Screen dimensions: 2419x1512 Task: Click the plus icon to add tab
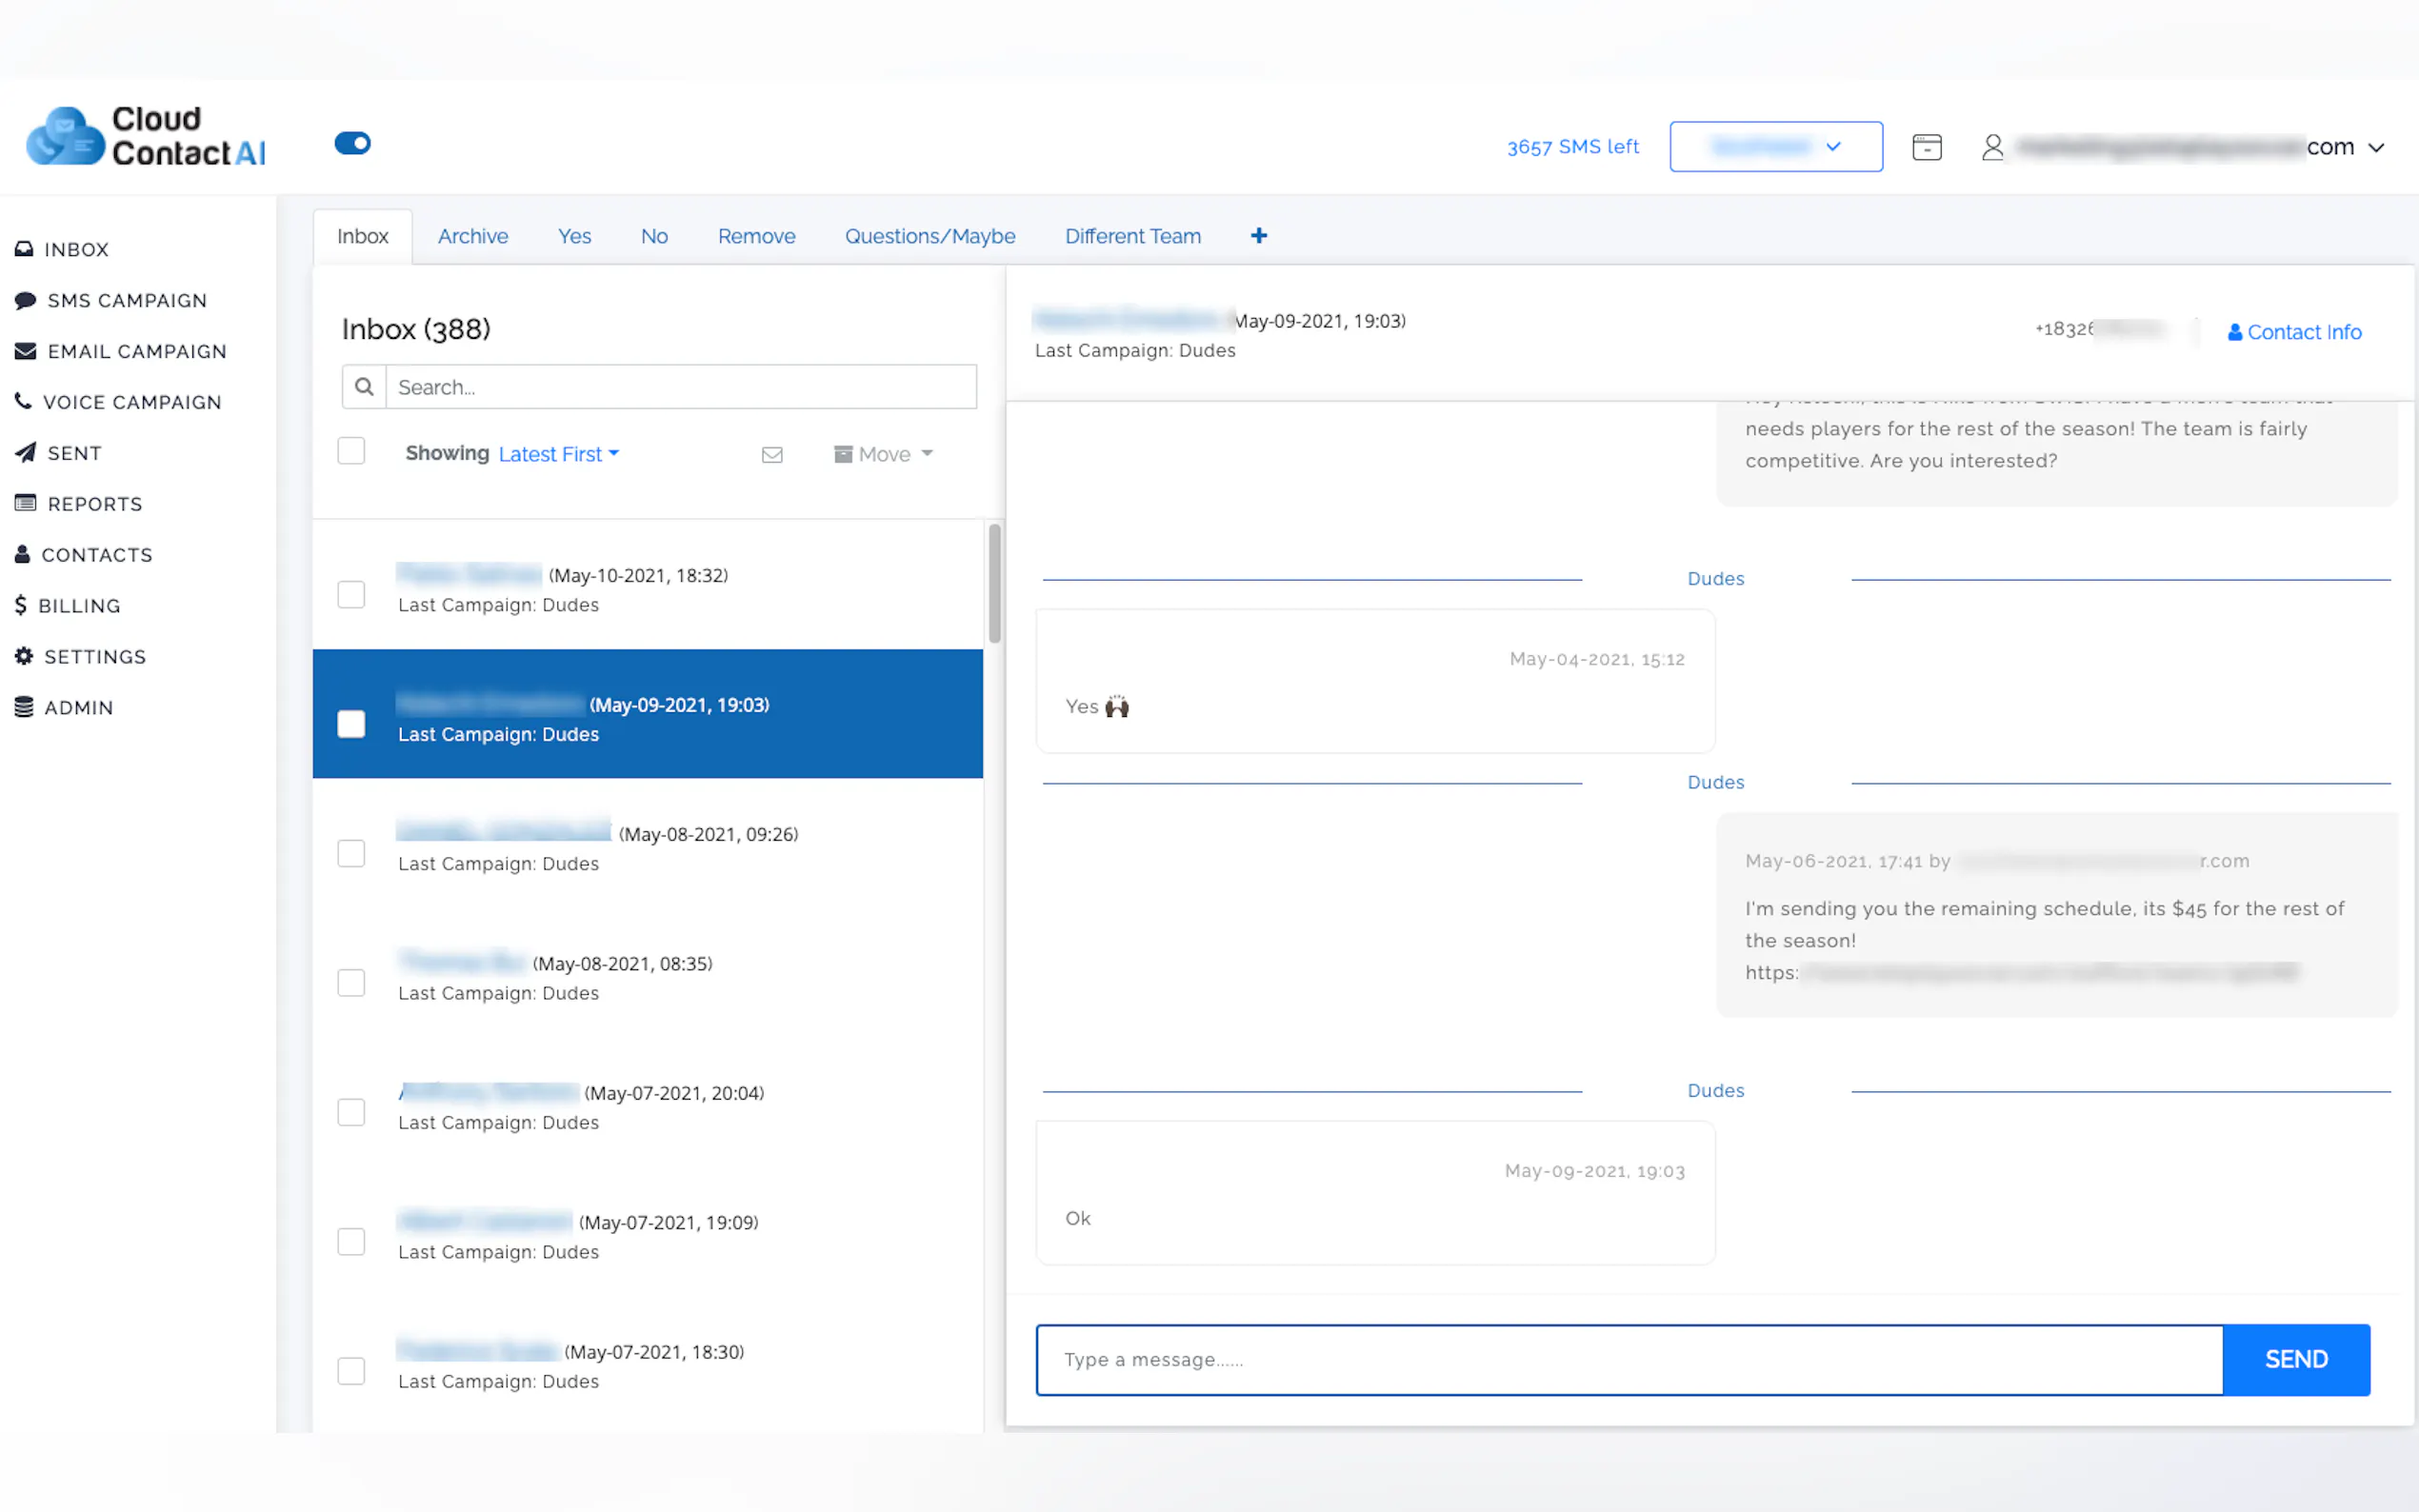pos(1258,236)
